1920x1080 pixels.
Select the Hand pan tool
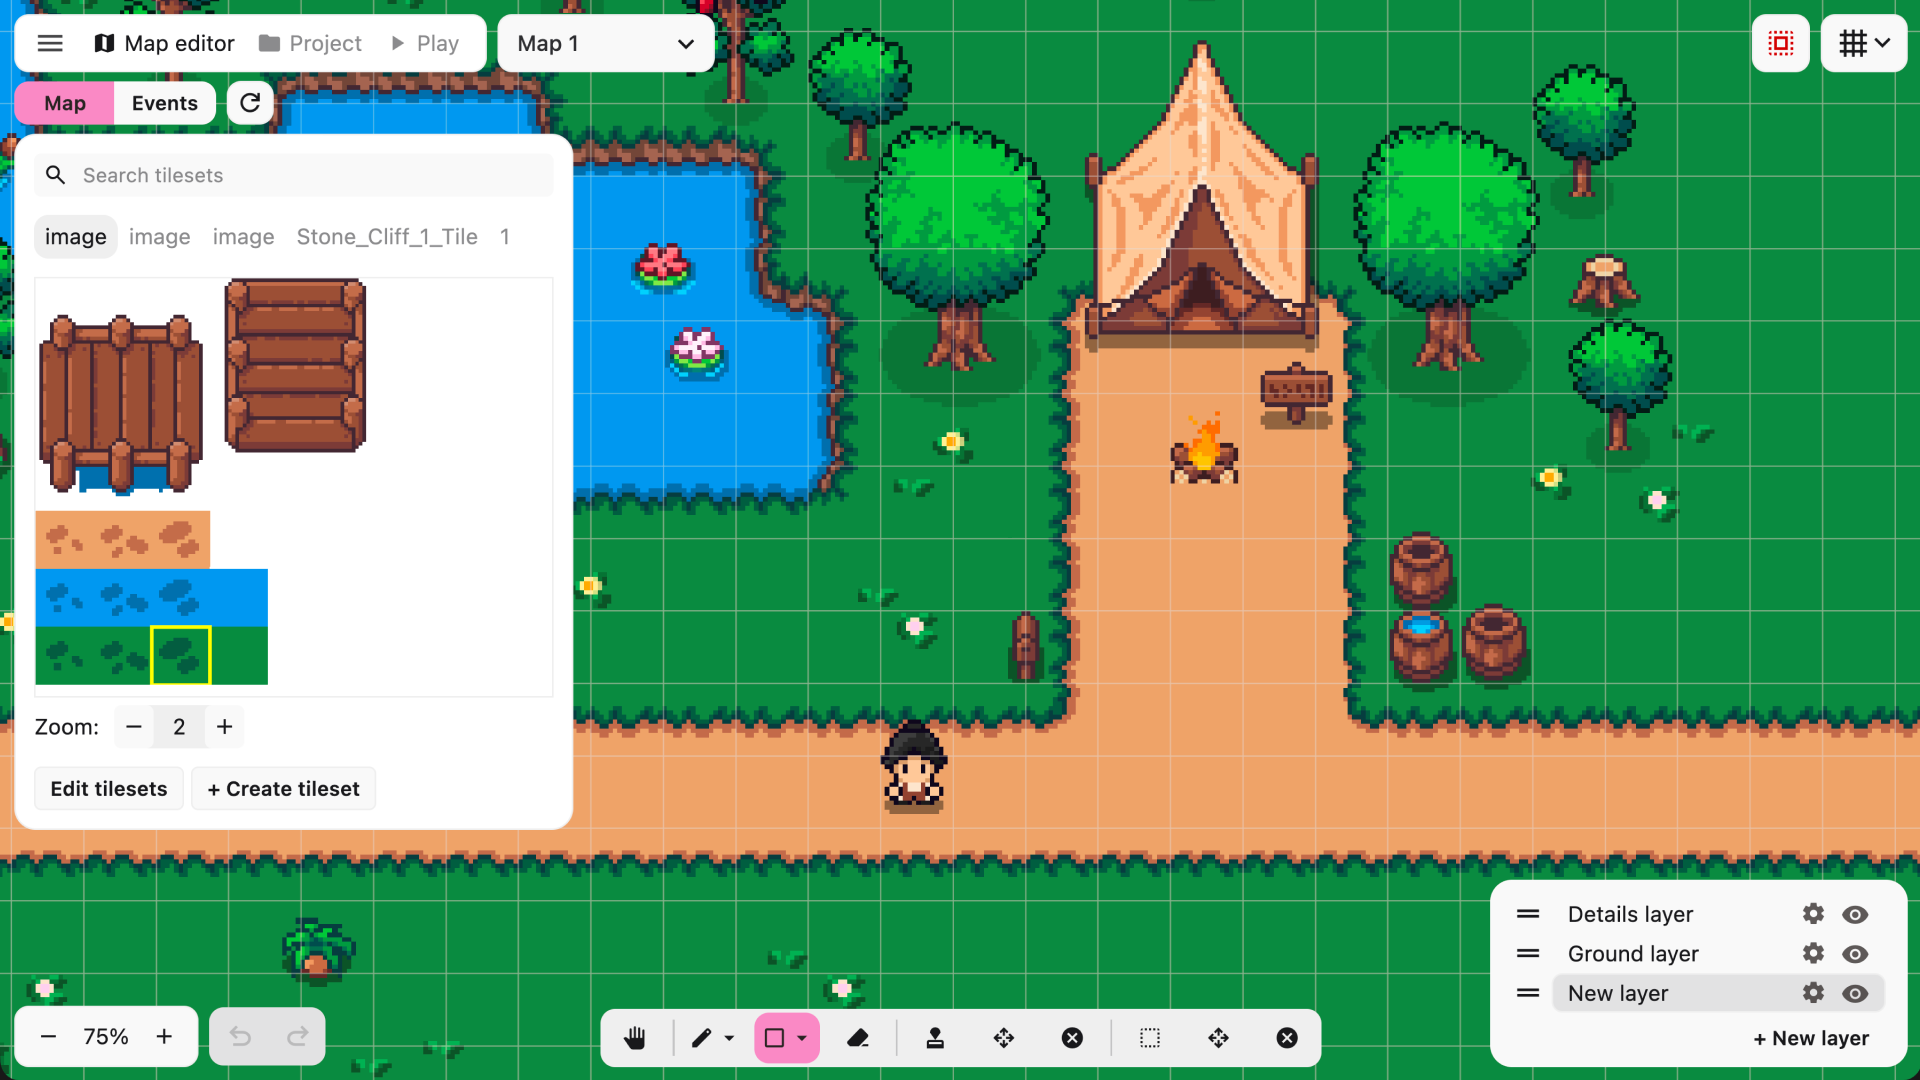(635, 1038)
